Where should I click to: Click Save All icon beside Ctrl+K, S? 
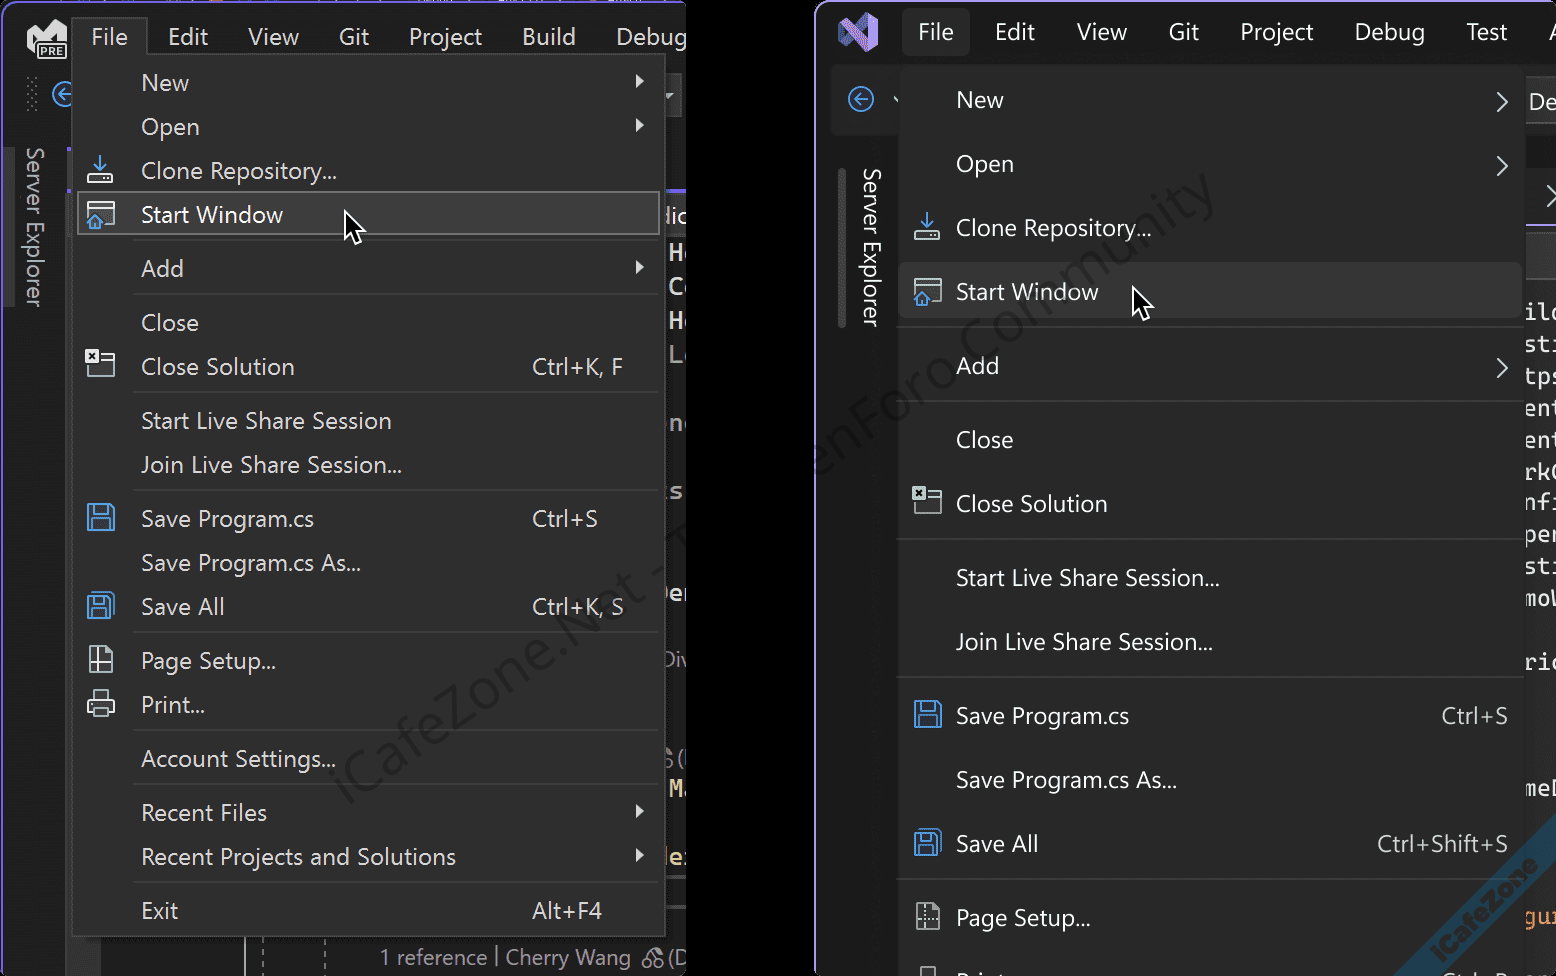click(x=101, y=607)
